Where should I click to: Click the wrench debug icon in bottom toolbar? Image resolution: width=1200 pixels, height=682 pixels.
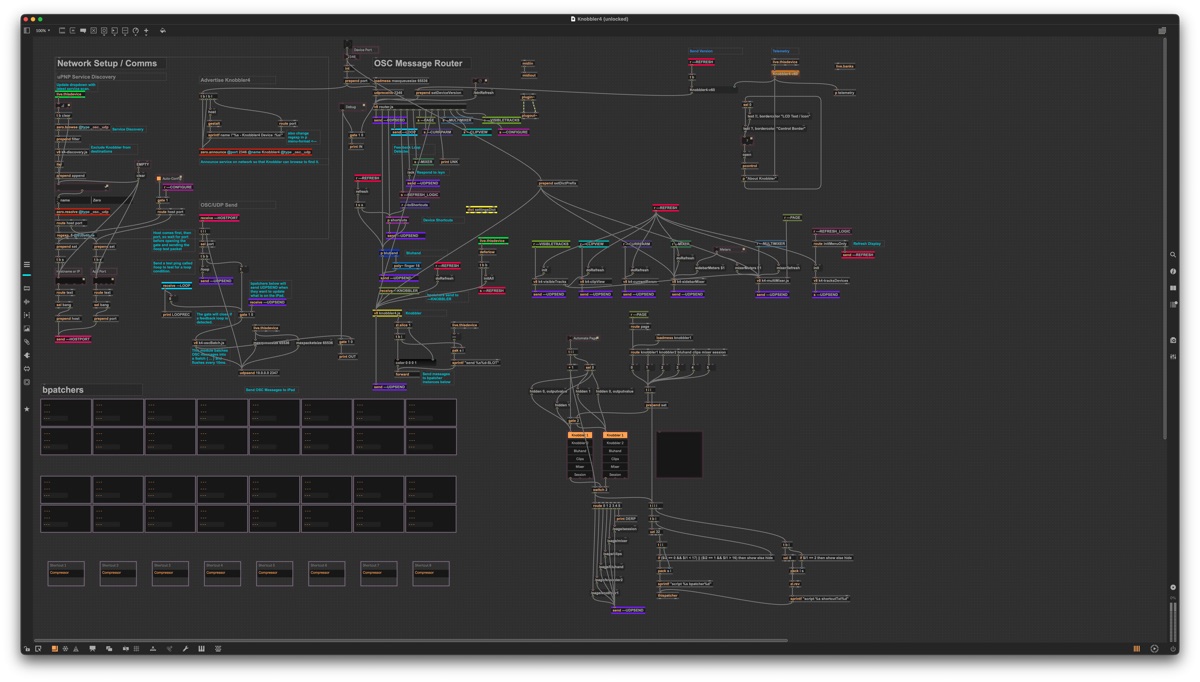tap(185, 649)
